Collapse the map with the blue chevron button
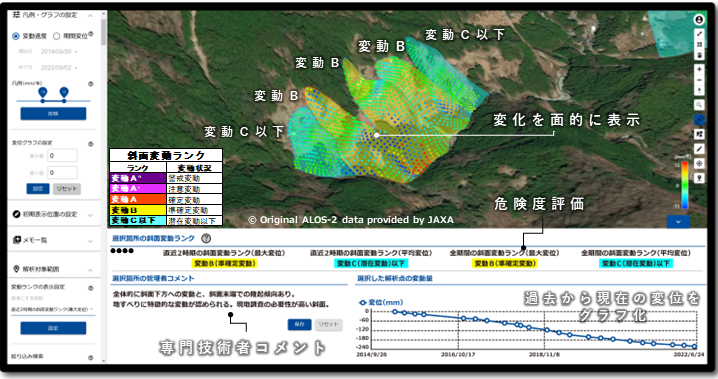Image resolution: width=718 pixels, height=379 pixels. point(678,222)
